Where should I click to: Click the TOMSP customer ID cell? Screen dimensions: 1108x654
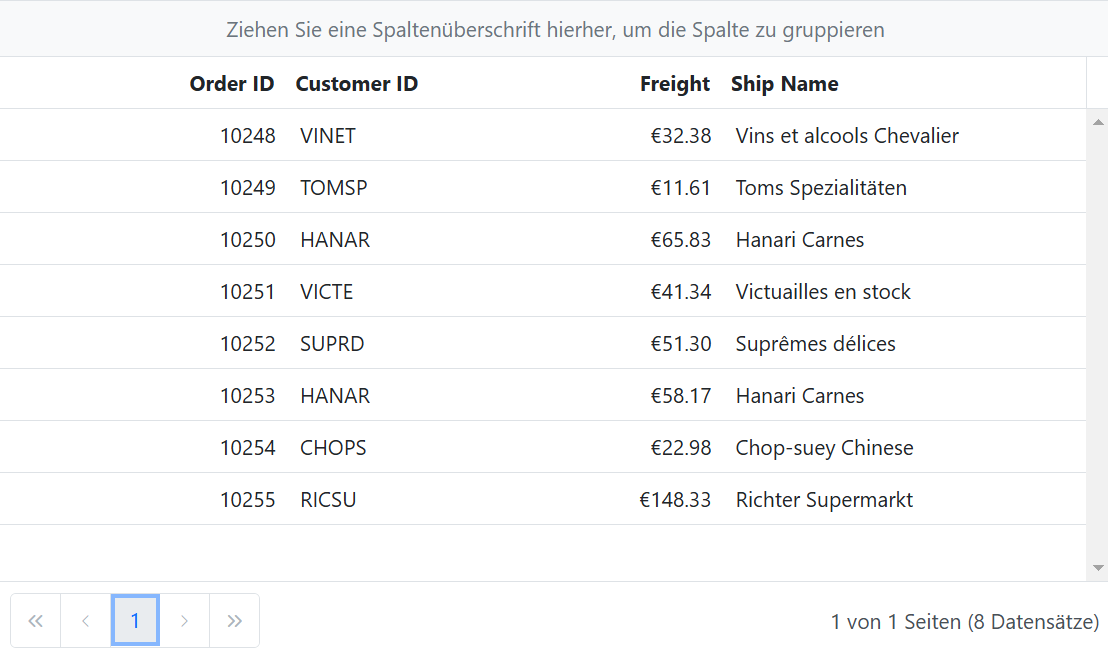point(334,187)
